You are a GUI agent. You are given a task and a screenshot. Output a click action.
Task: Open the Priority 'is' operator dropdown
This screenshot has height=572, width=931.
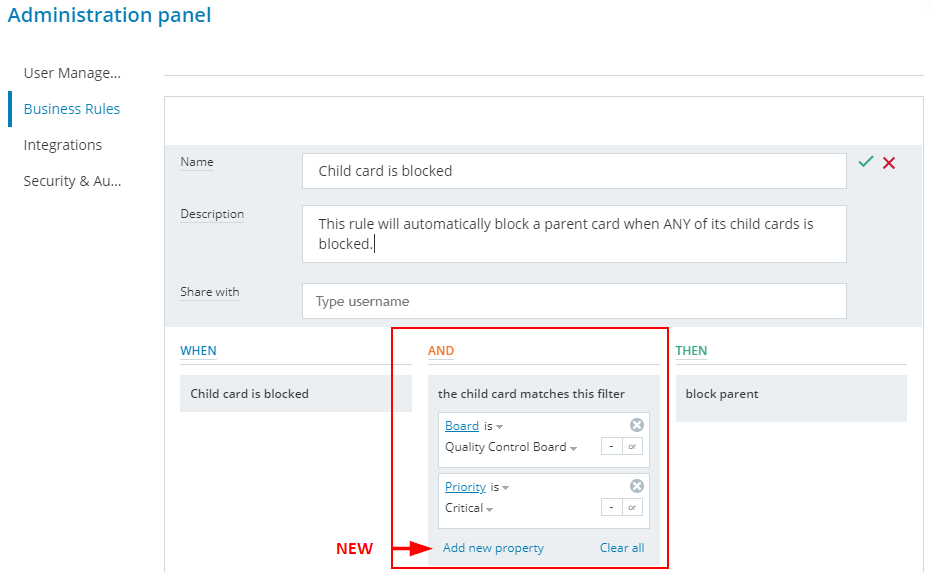pos(500,487)
